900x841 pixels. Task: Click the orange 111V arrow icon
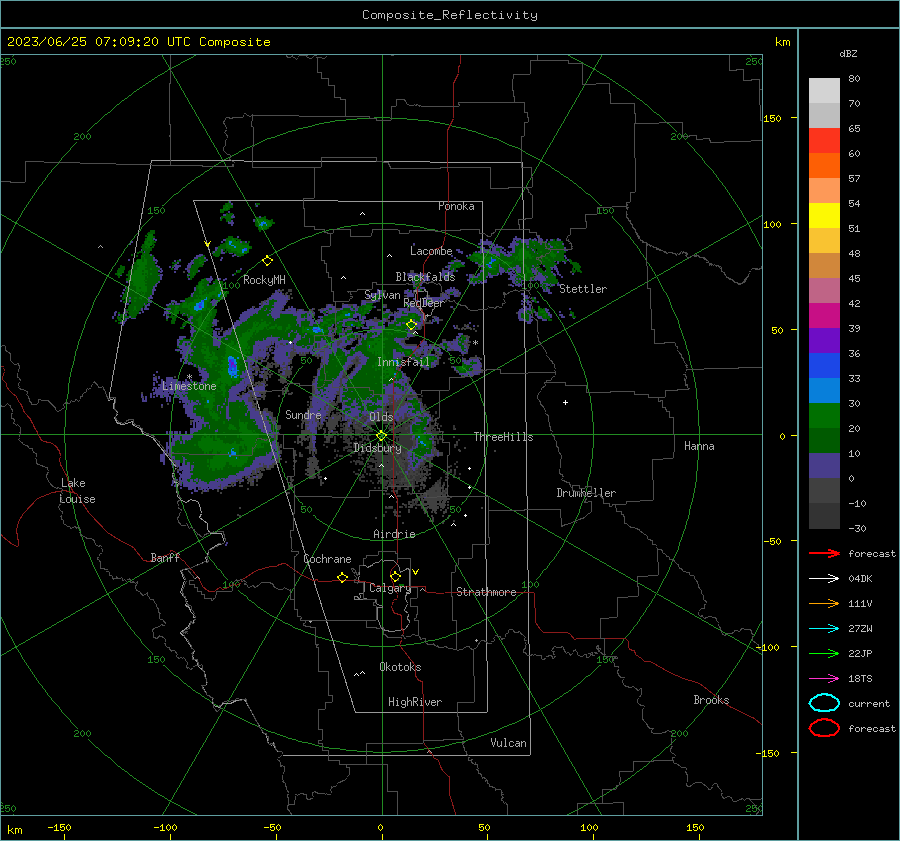point(824,603)
